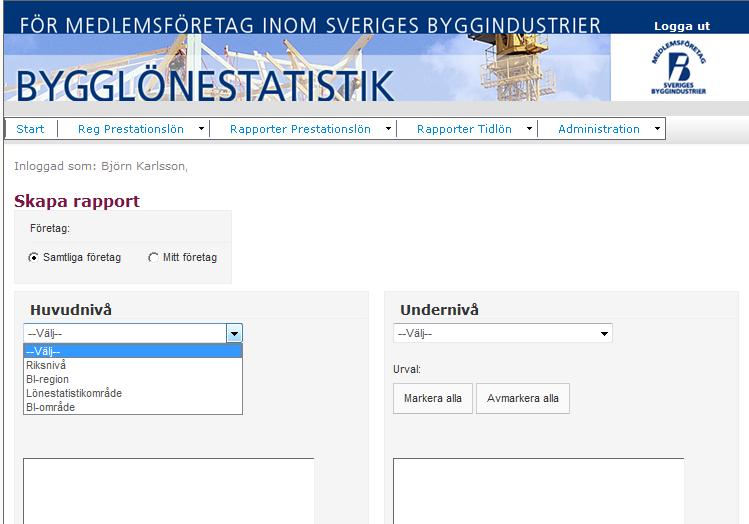749x524 pixels.
Task: Open the Rapporter Prestationslön menu
Action: 300,129
